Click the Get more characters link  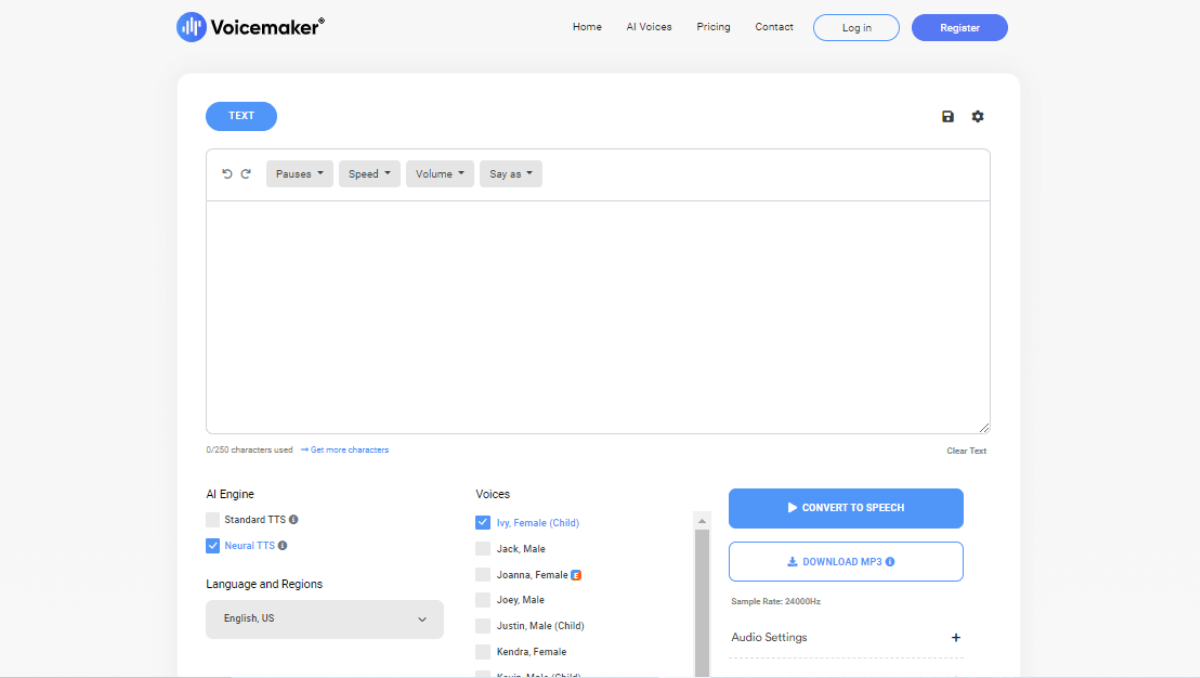tap(349, 449)
